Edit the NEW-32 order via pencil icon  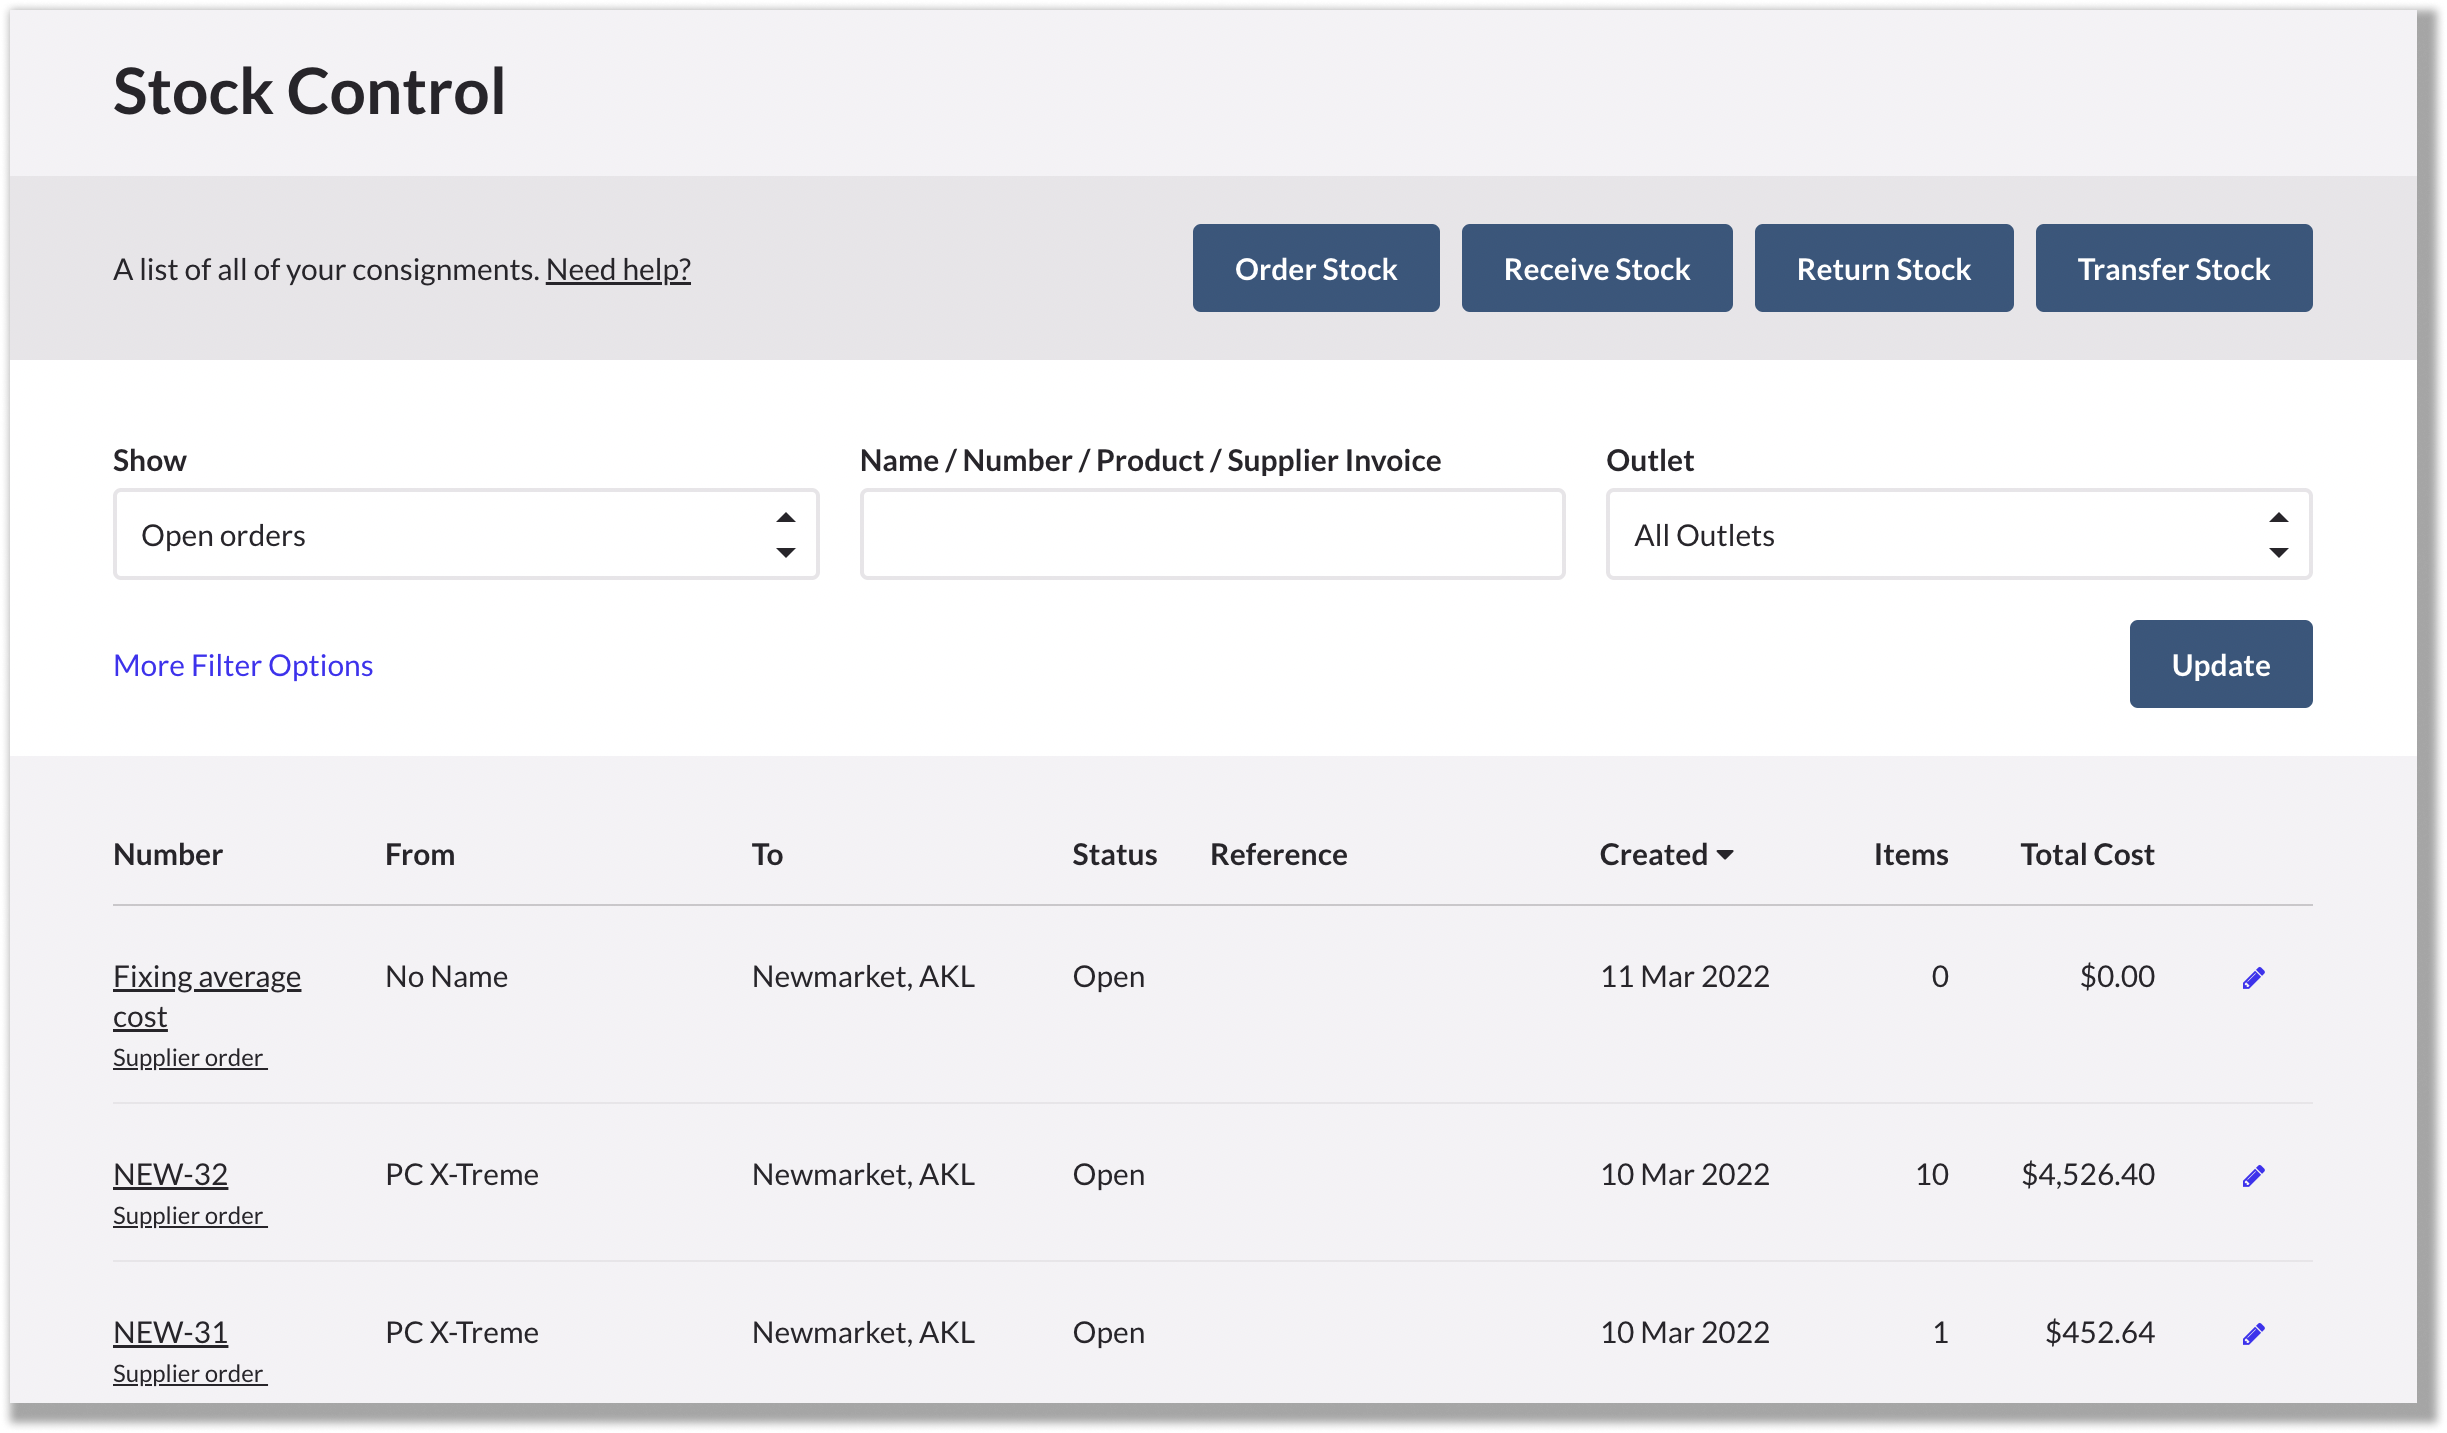2253,1175
